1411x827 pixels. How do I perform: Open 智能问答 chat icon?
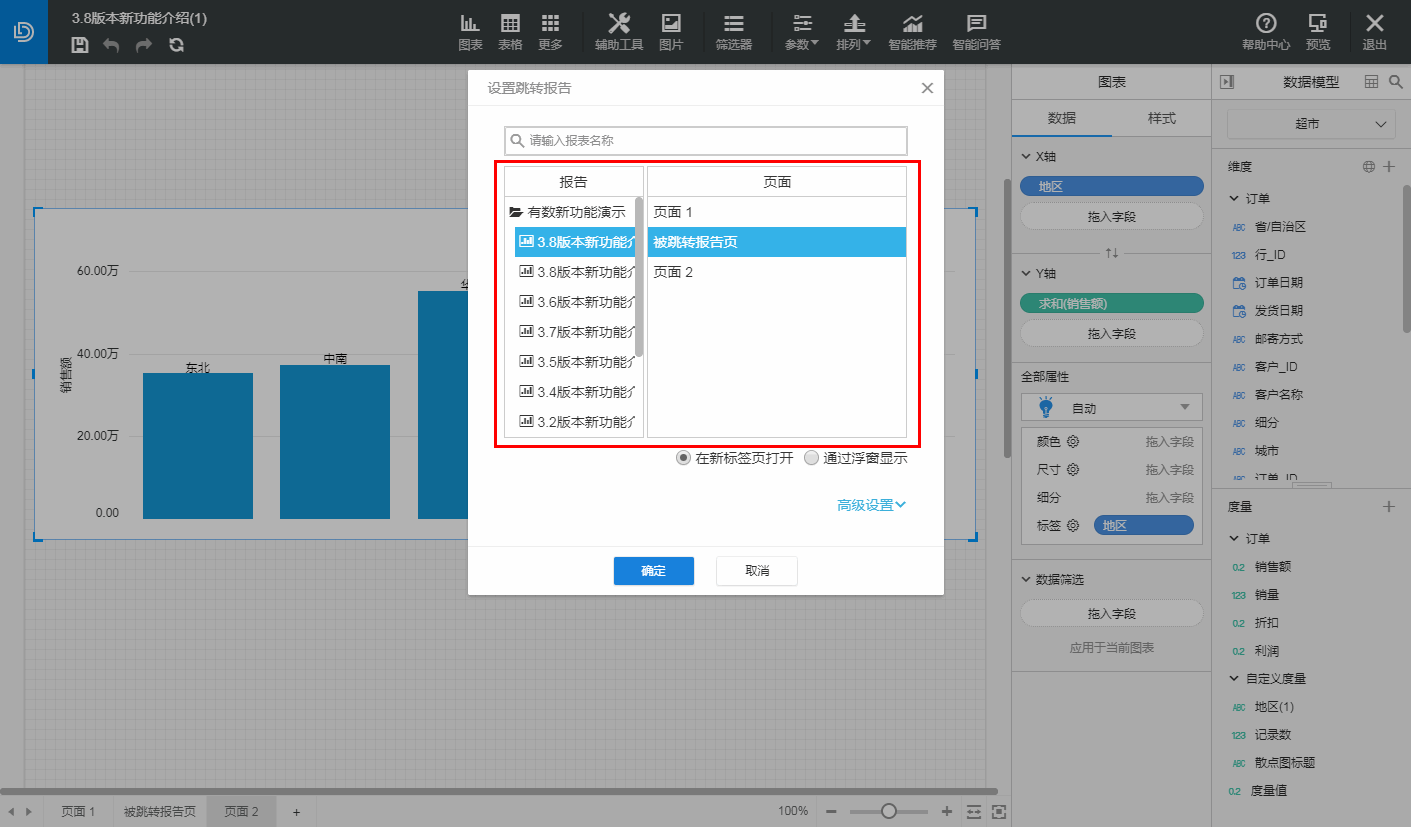coord(976,32)
